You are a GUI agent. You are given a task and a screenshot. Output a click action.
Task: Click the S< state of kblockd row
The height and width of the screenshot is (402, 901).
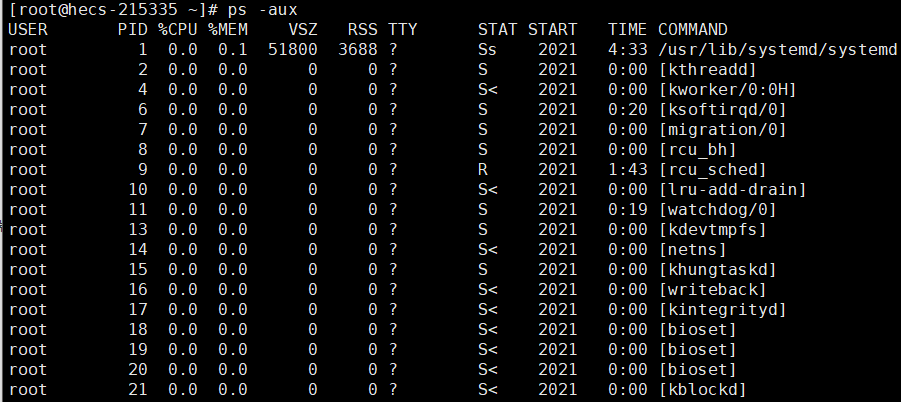487,389
